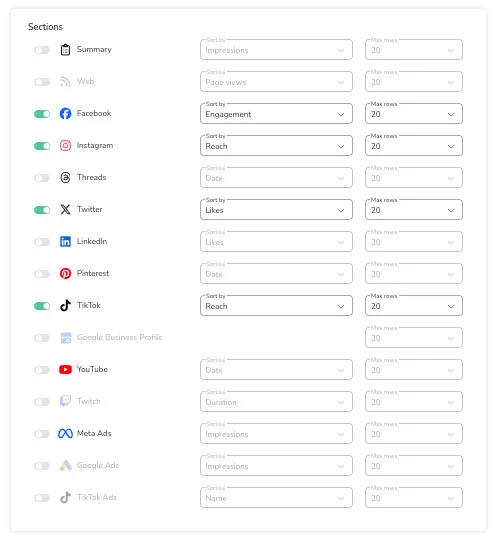Click the Pinterest logo icon
Image resolution: width=496 pixels, height=538 pixels.
(65, 273)
